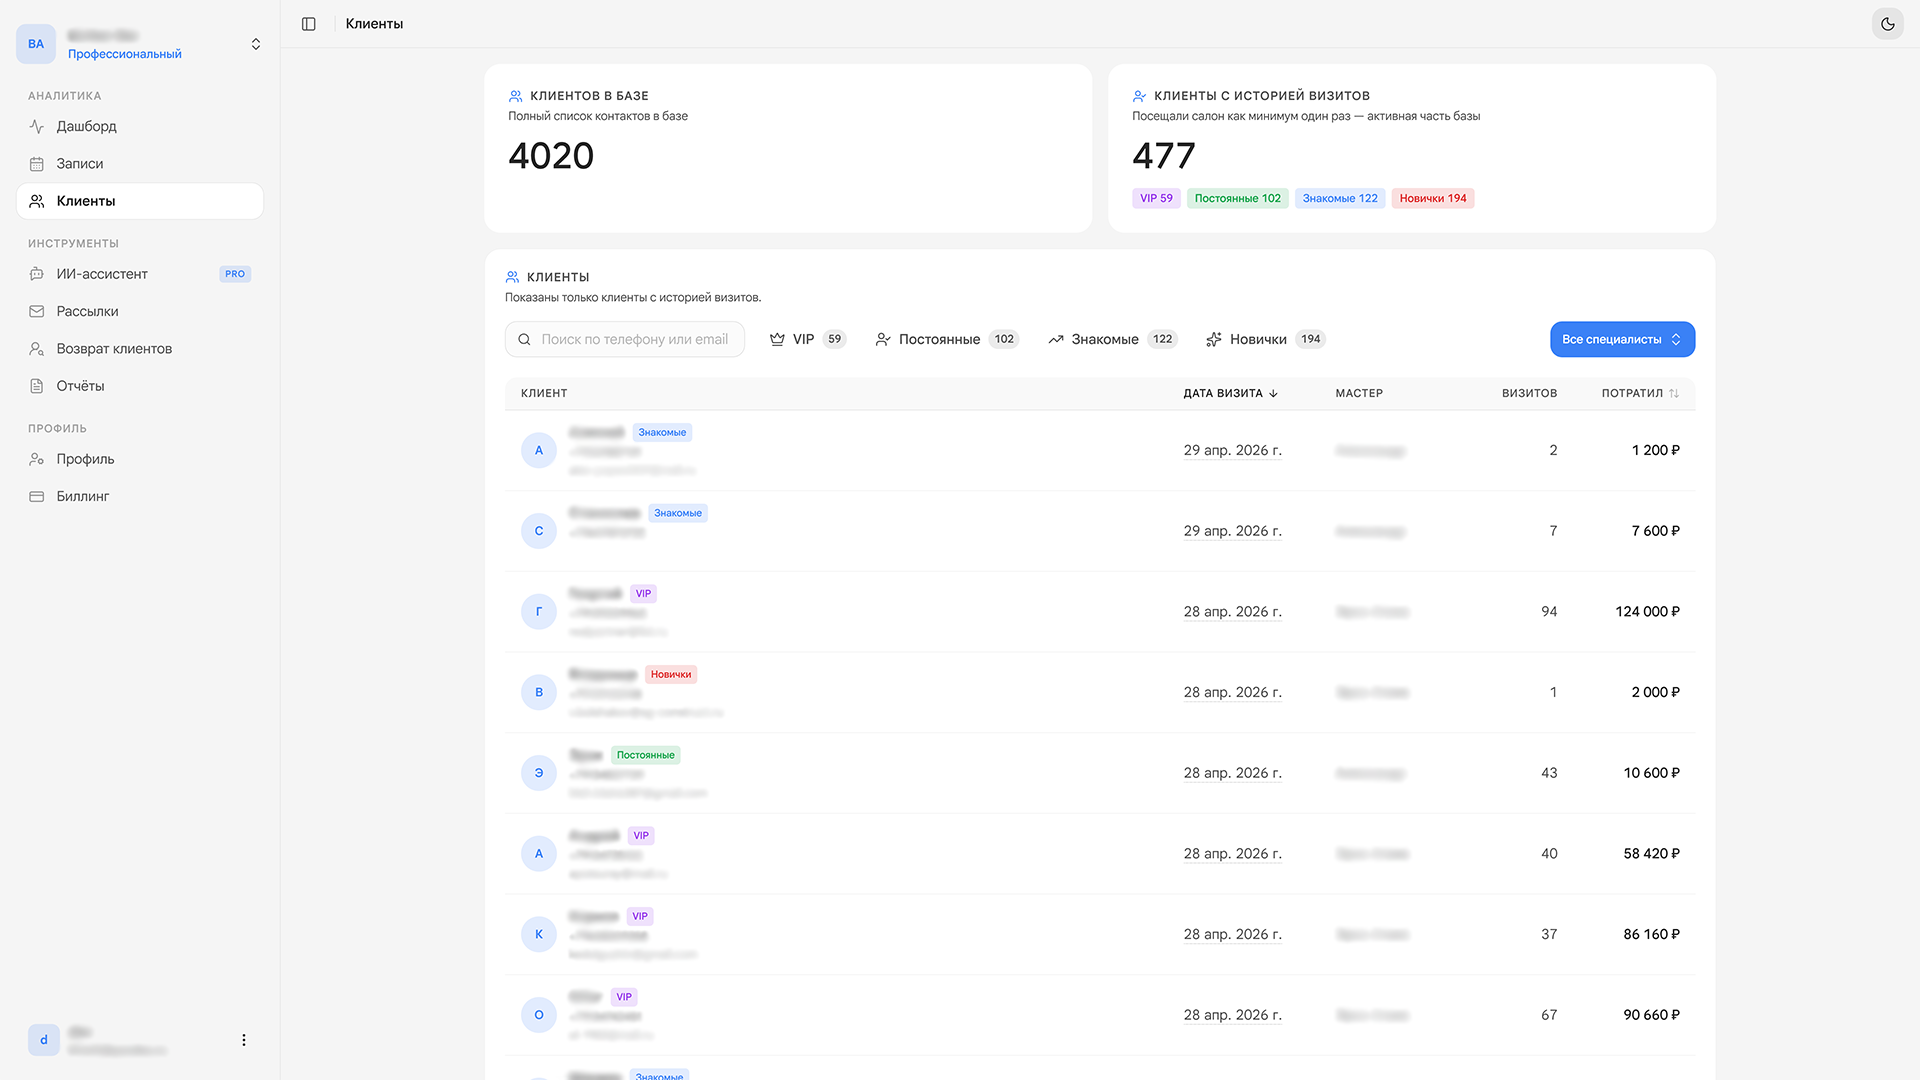Screen dimensions: 1920x1080
Task: Click the Новички 194 summary badge
Action: click(x=1433, y=198)
